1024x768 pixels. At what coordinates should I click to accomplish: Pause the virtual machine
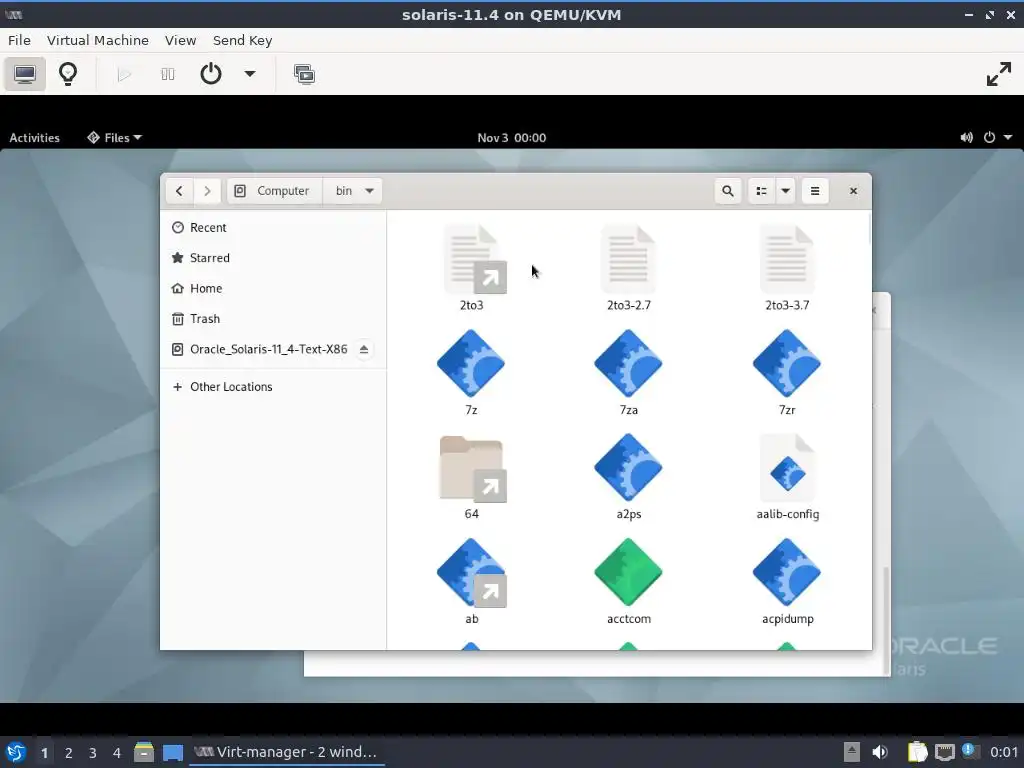pyautogui.click(x=167, y=74)
